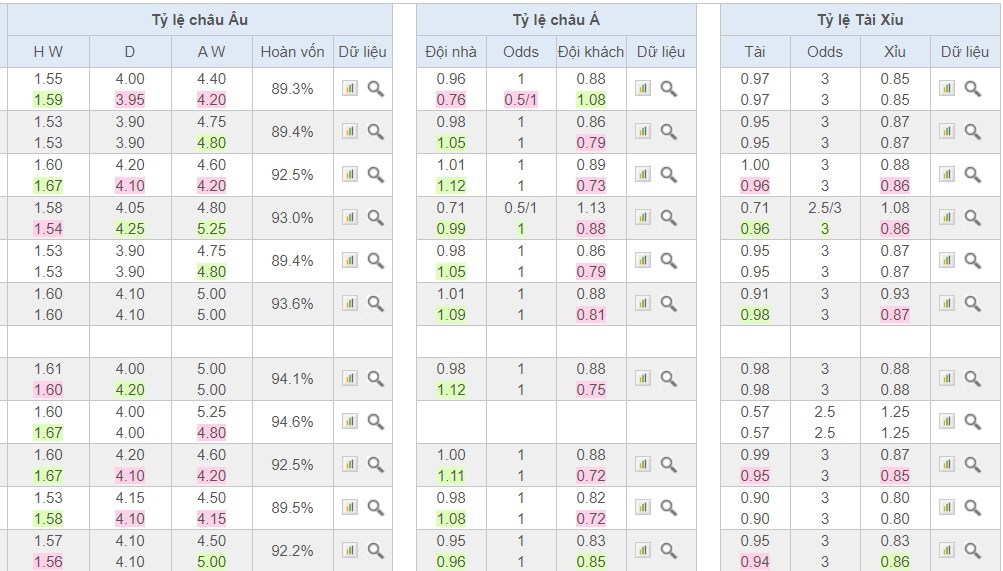This screenshot has width=1003, height=571.
Task: Click magnifier icon in European 94.6% row
Action: pos(375,422)
